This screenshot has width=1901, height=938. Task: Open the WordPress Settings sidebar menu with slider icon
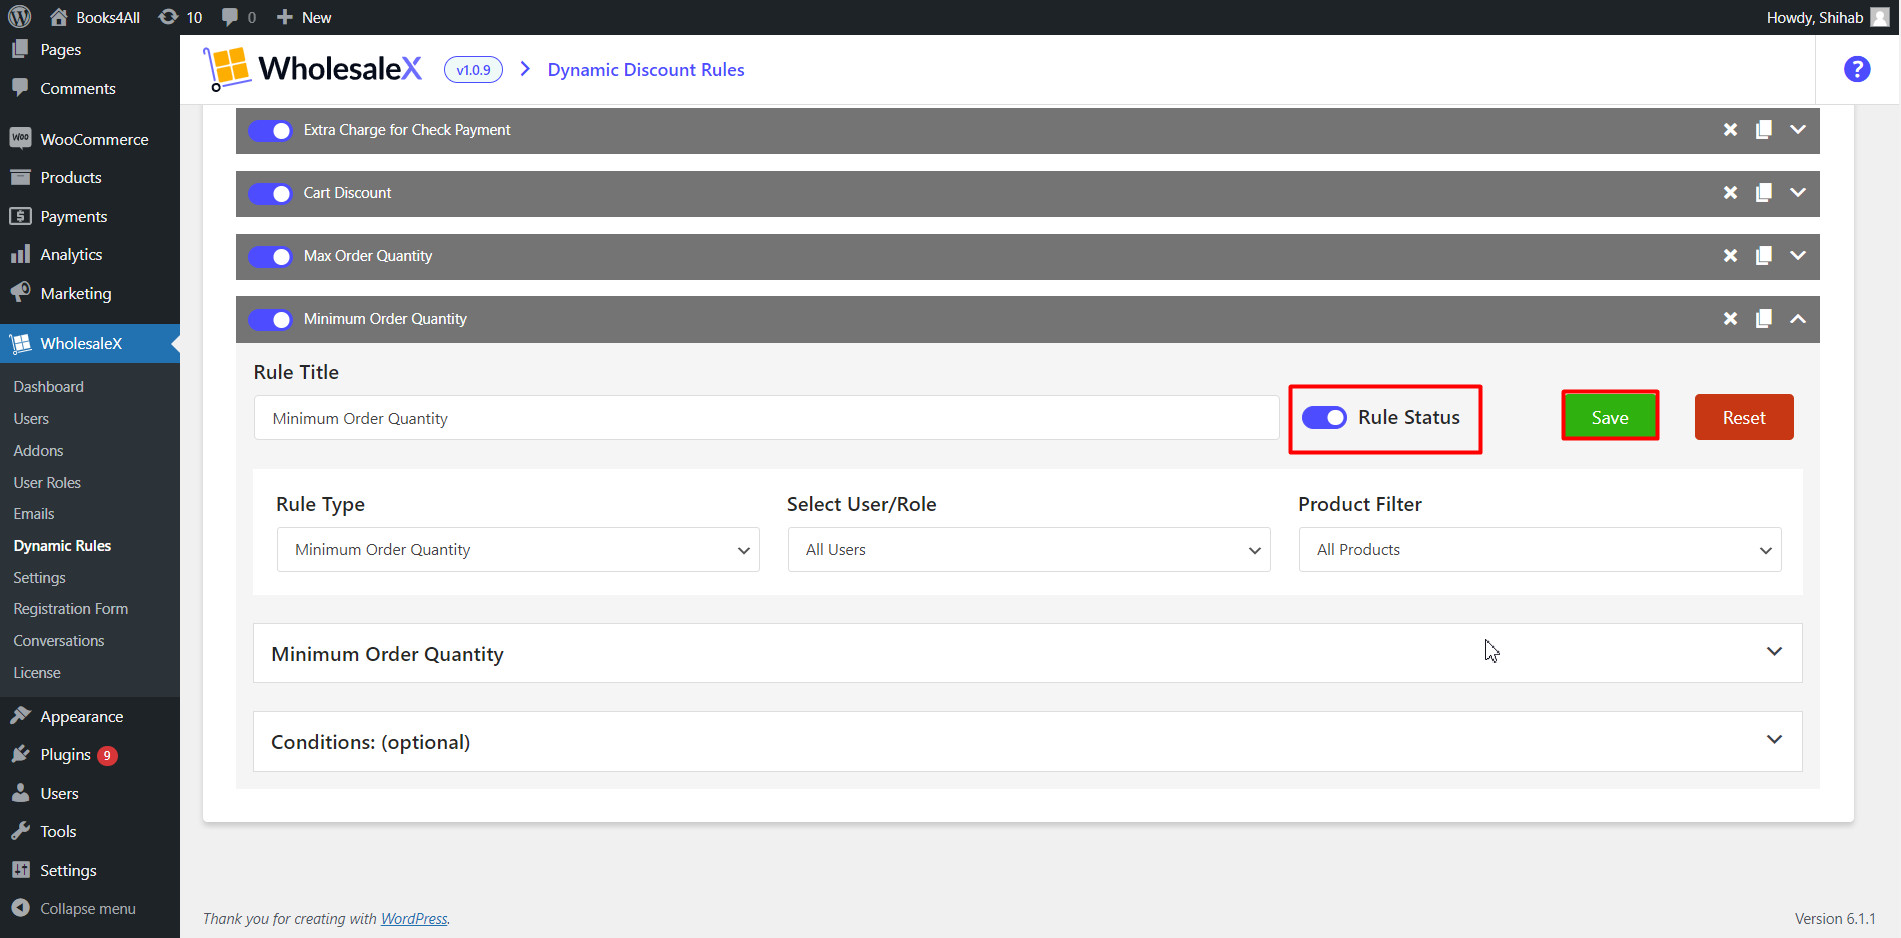[90, 870]
